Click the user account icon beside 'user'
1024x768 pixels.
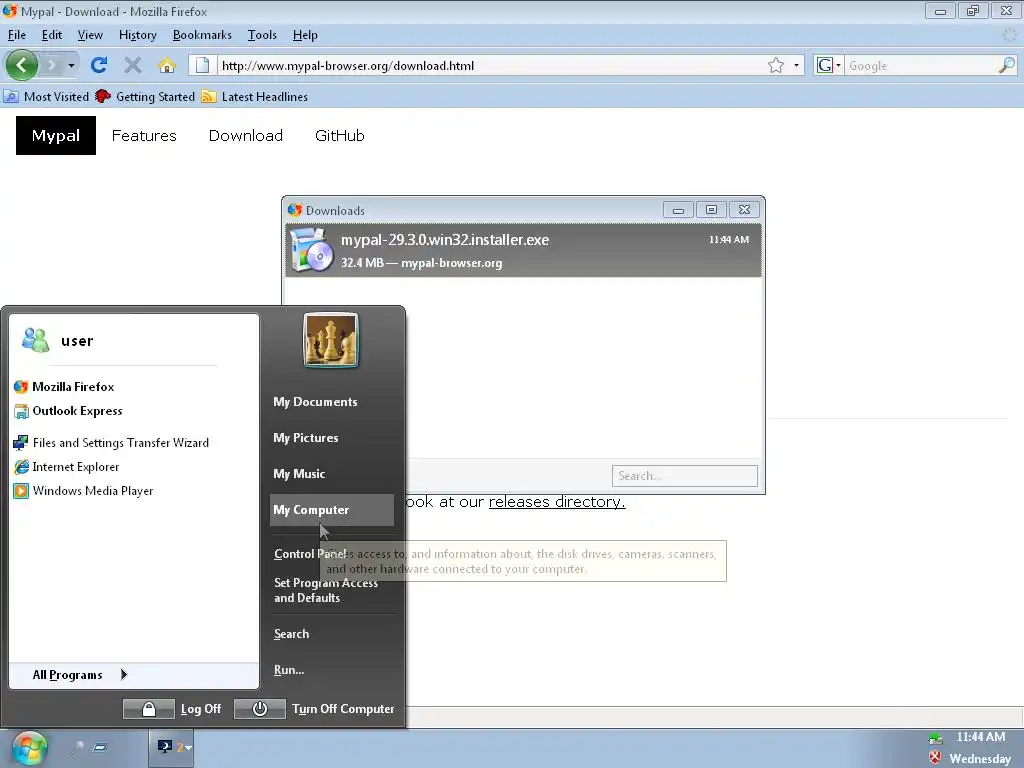[35, 340]
